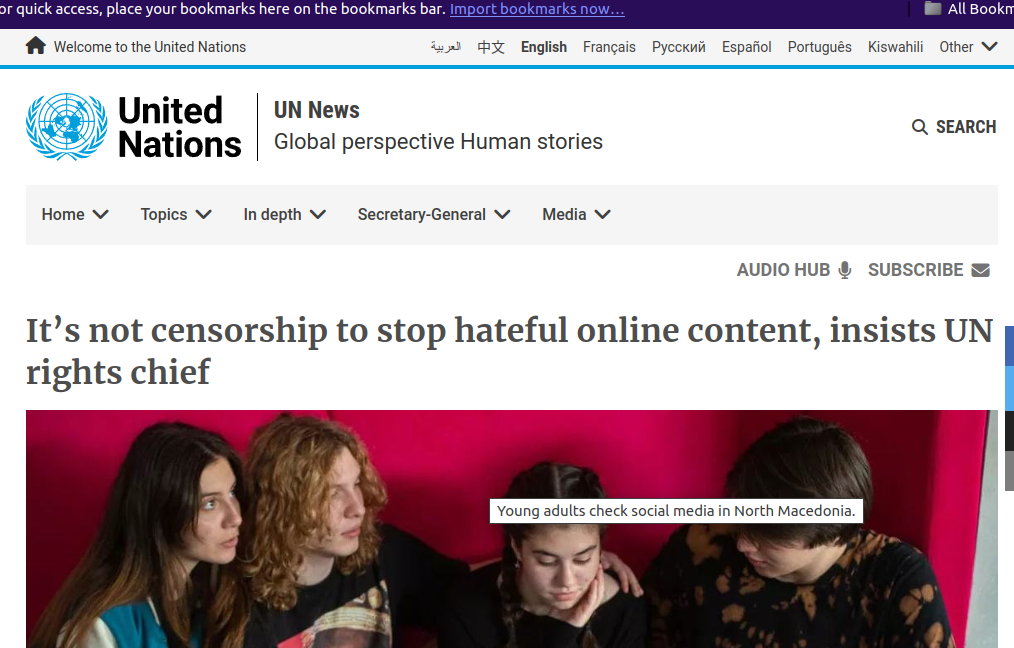This screenshot has height=648, width=1014.
Task: Open the Media navigation menu
Action: pos(576,215)
